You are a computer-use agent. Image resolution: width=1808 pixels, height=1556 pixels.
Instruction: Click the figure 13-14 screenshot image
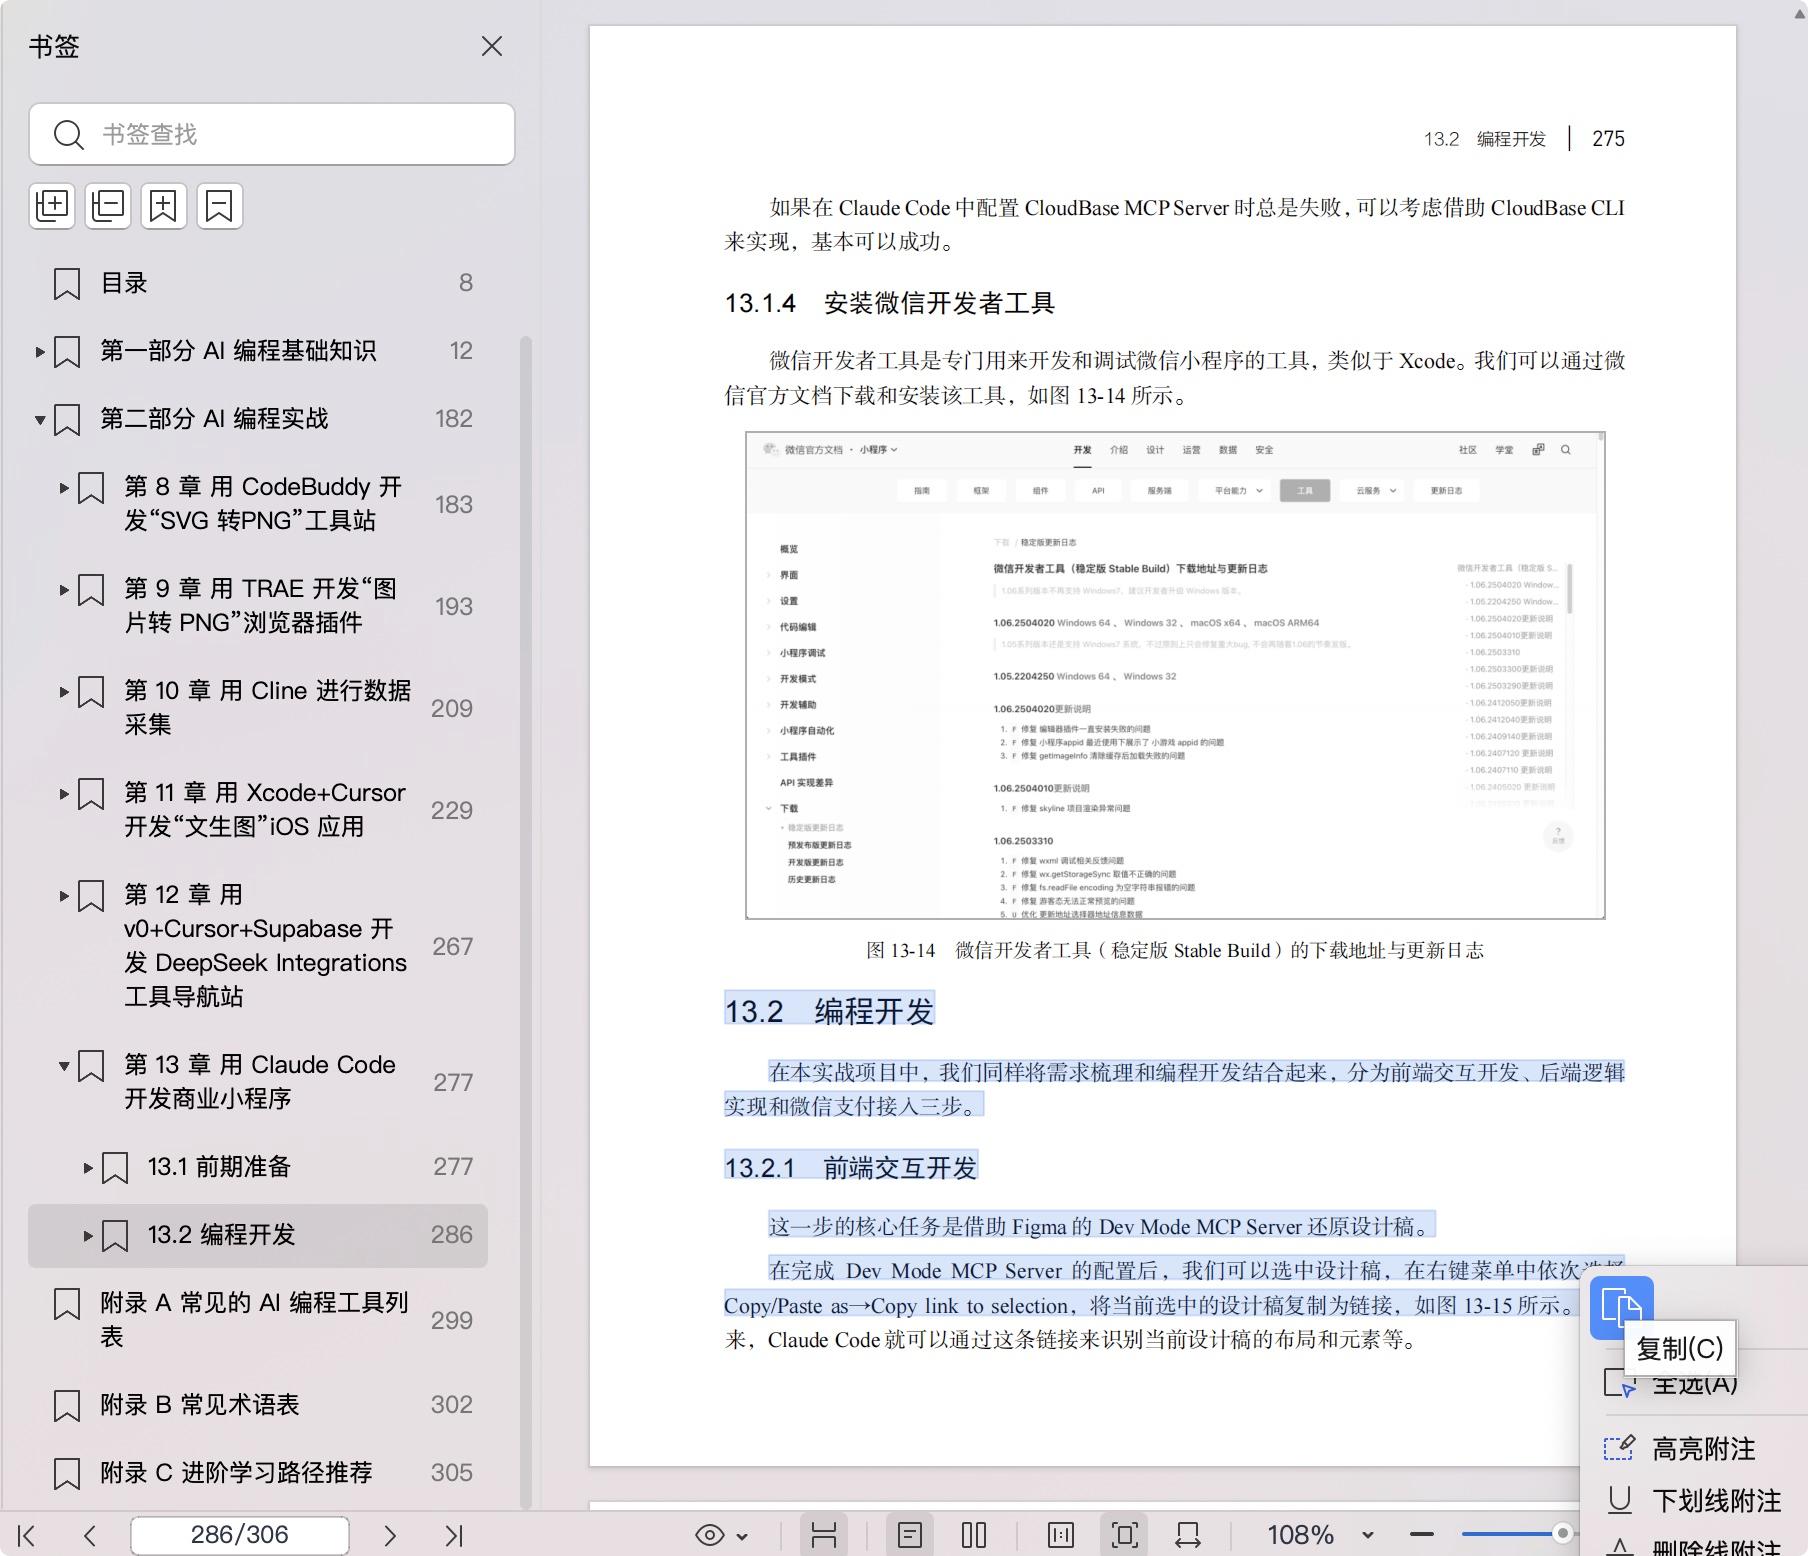pyautogui.click(x=1175, y=676)
